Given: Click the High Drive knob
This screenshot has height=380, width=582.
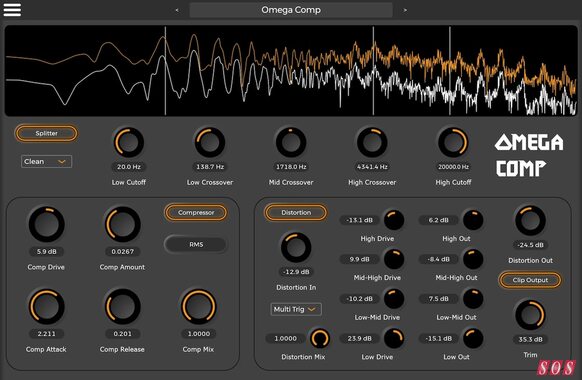Looking at the screenshot, I should click(x=394, y=220).
